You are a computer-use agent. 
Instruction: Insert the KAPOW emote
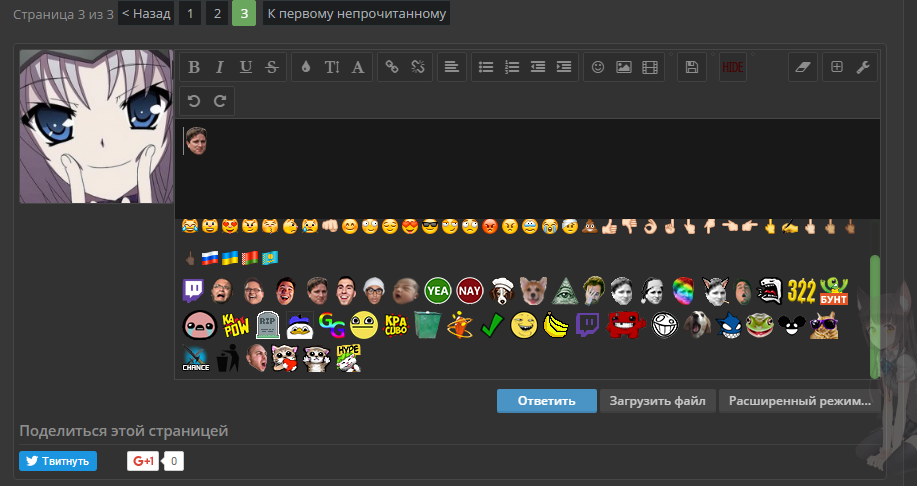pos(236,325)
